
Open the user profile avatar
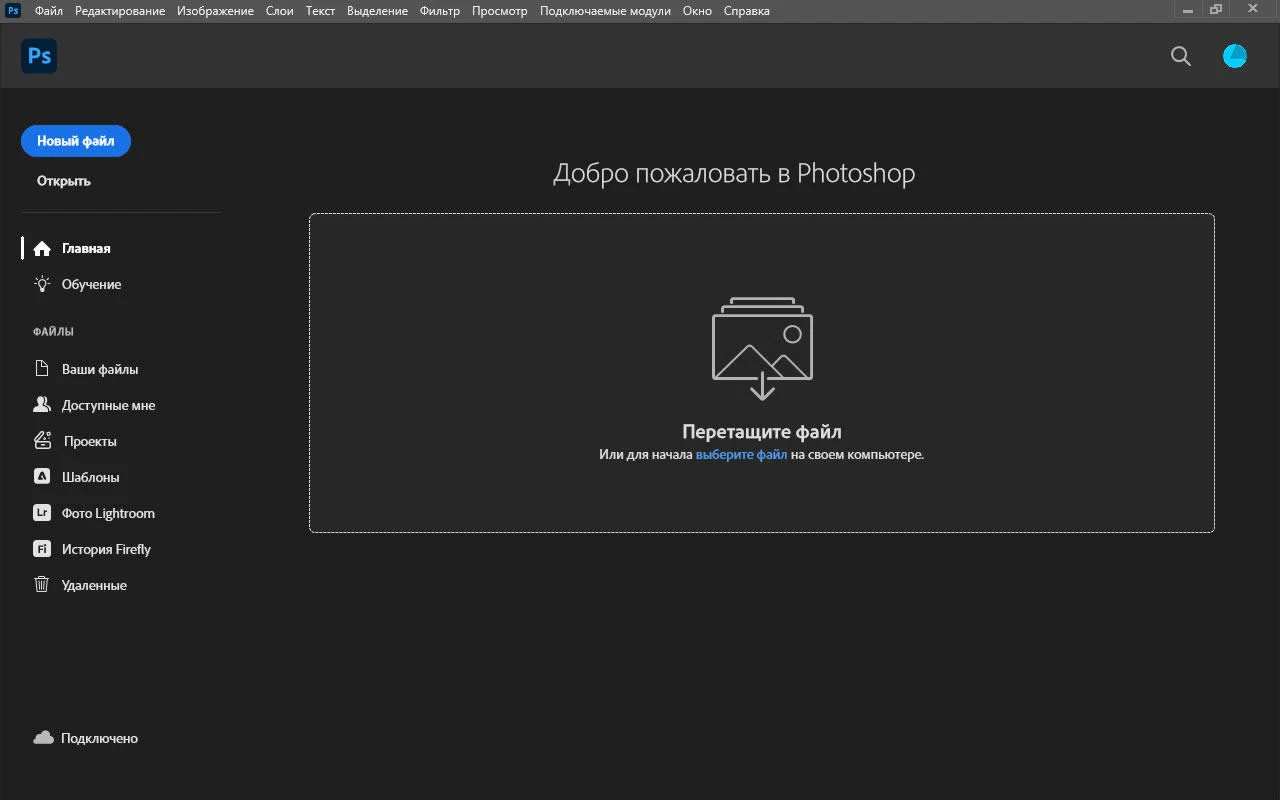pos(1235,56)
